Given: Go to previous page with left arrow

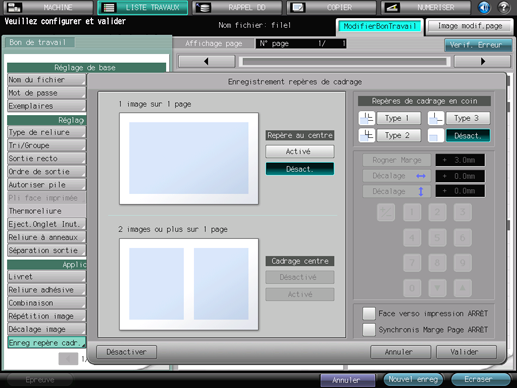Looking at the screenshot, I should coord(207,61).
